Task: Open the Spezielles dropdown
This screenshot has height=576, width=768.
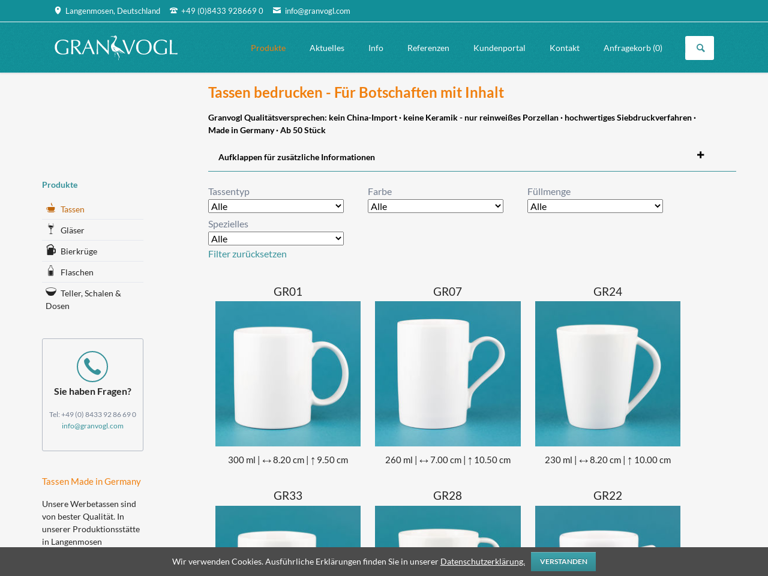Action: click(x=275, y=239)
